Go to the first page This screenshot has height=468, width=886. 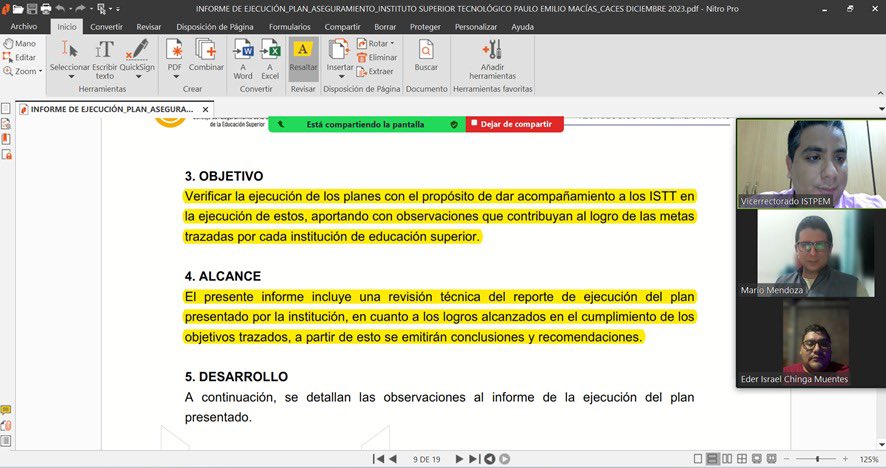tap(379, 459)
